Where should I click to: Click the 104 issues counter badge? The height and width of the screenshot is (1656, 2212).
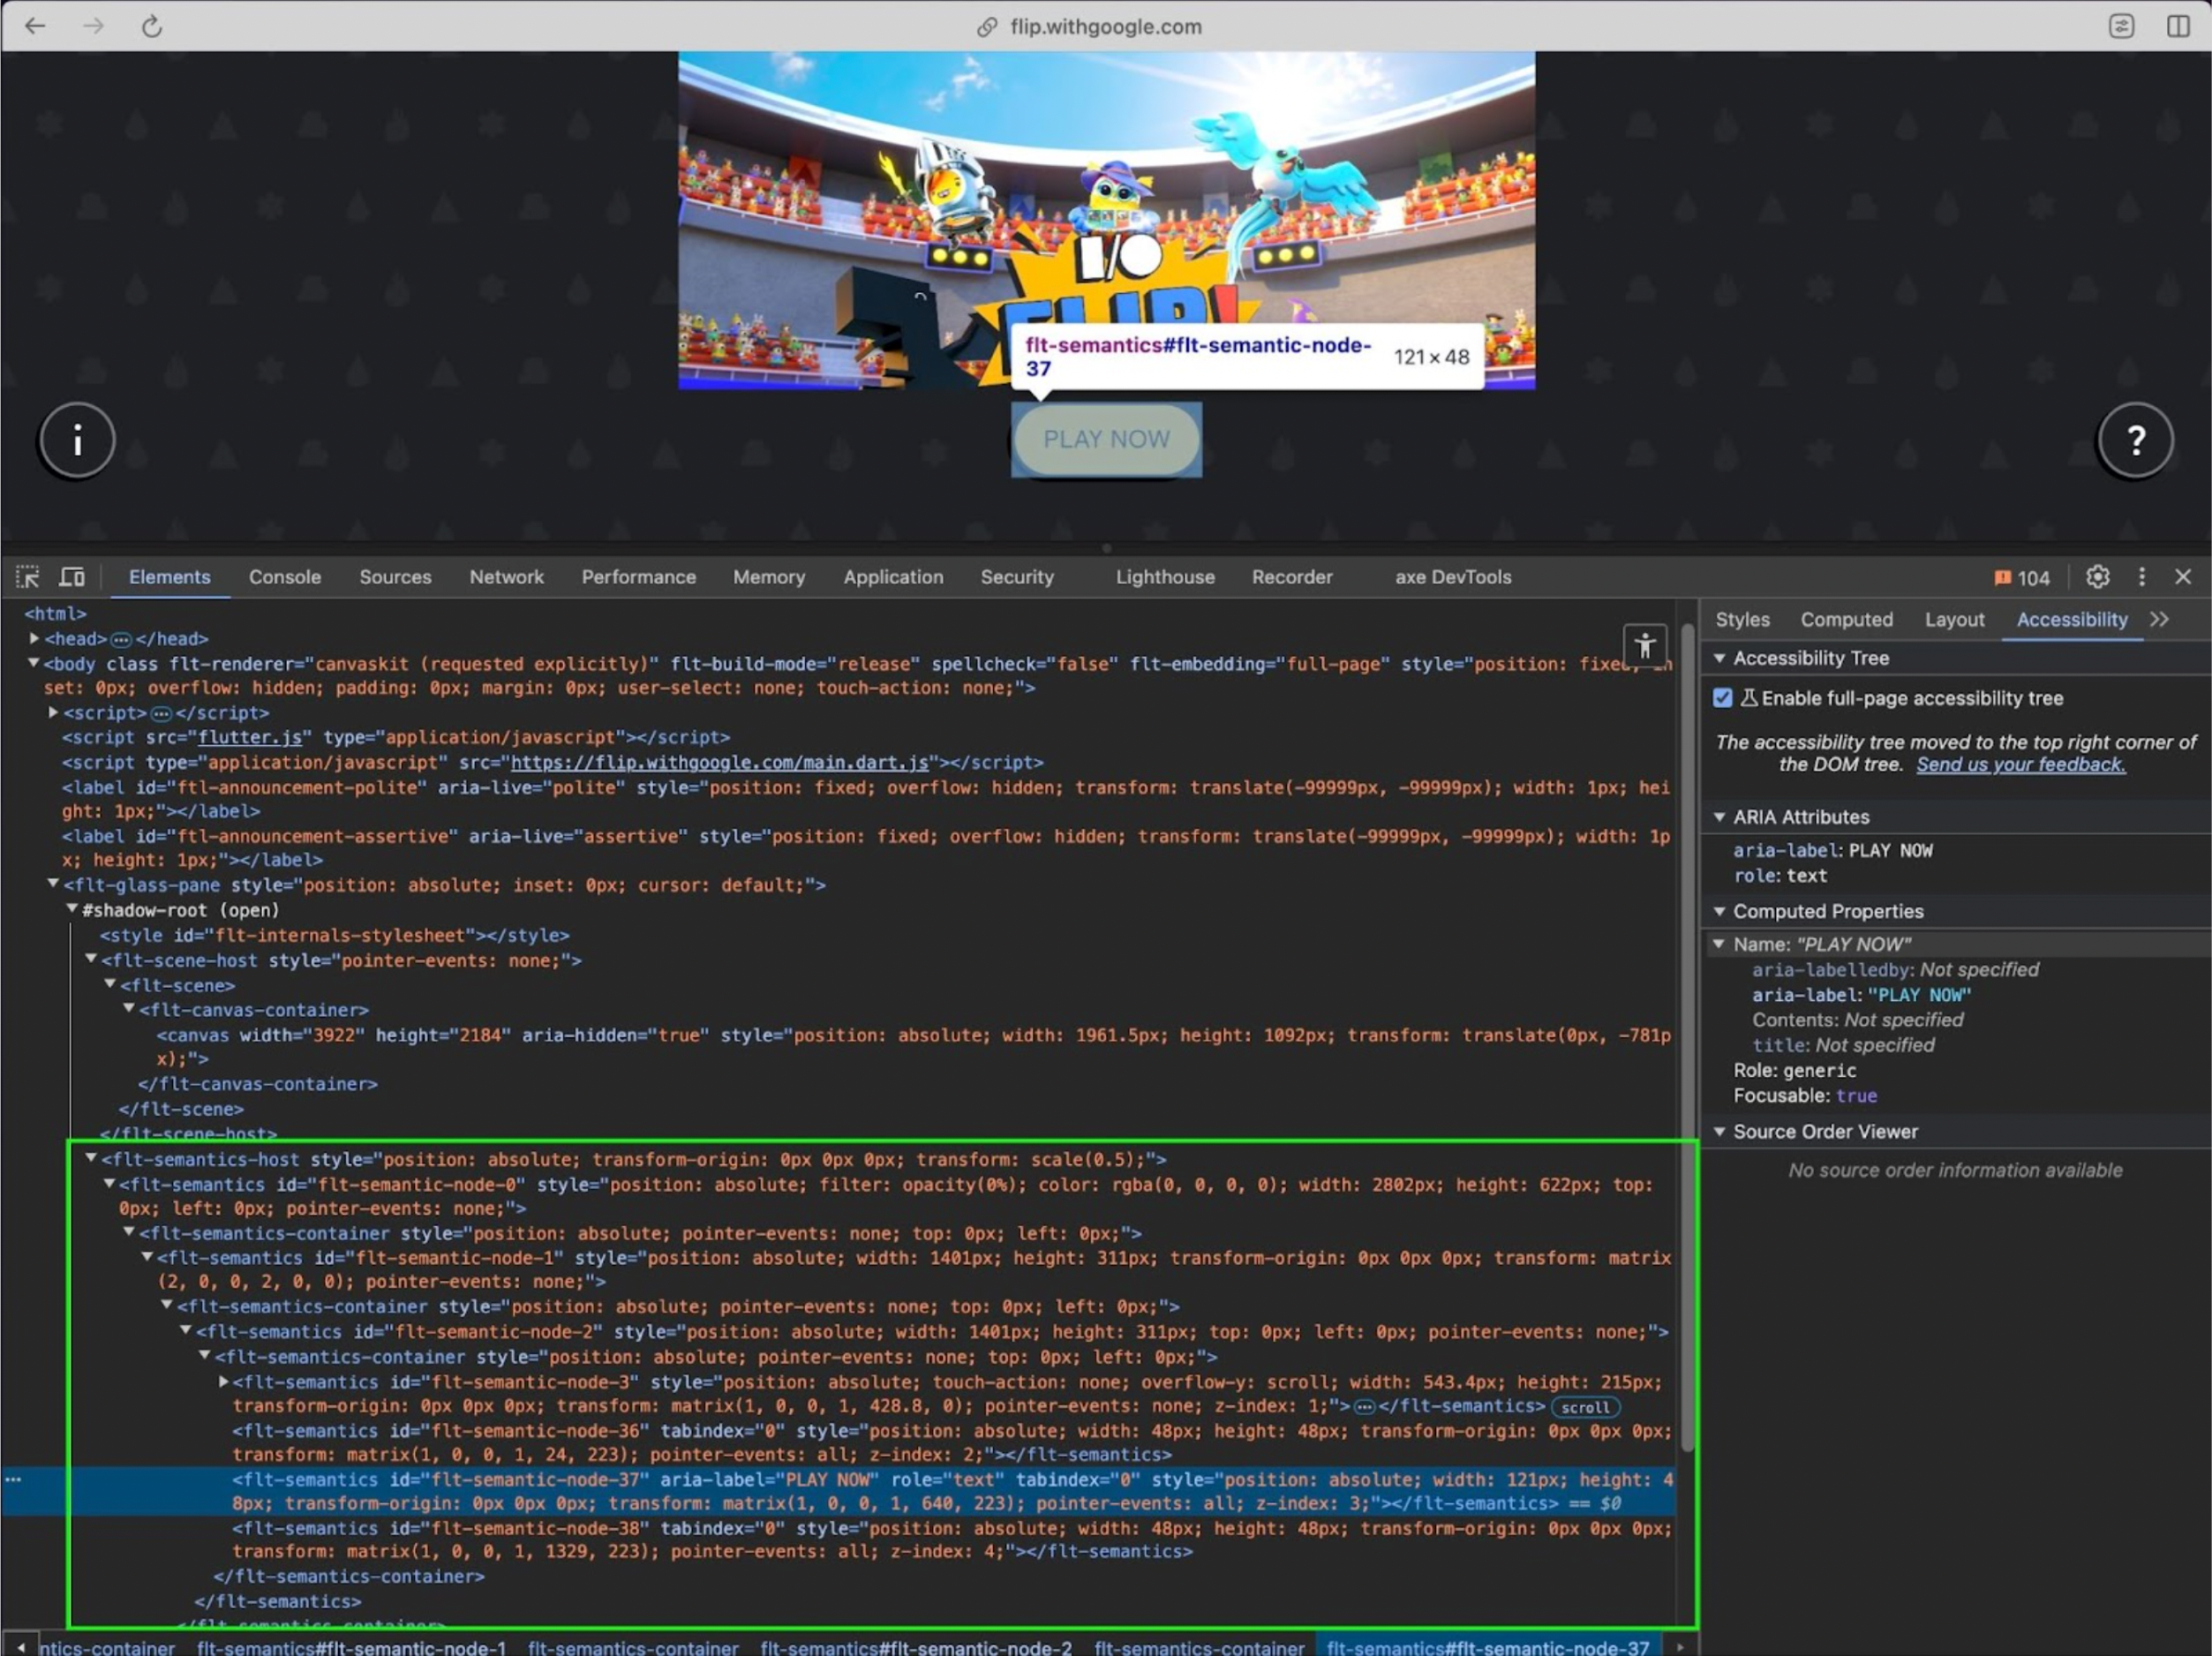point(2021,578)
